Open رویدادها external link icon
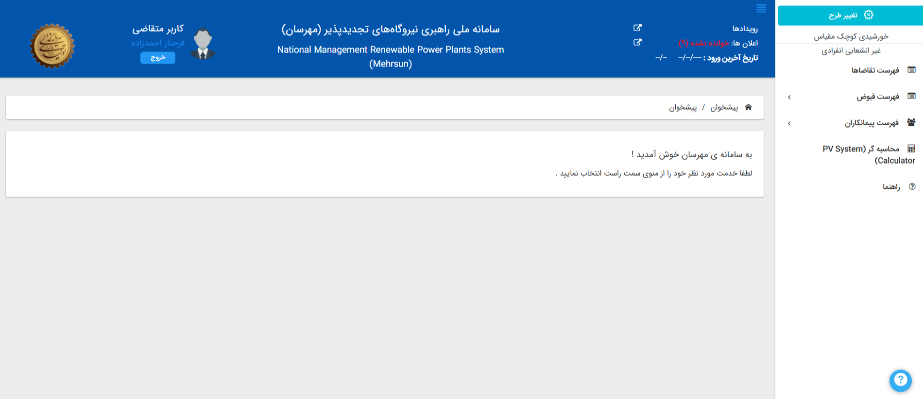The image size is (923, 399). (637, 28)
